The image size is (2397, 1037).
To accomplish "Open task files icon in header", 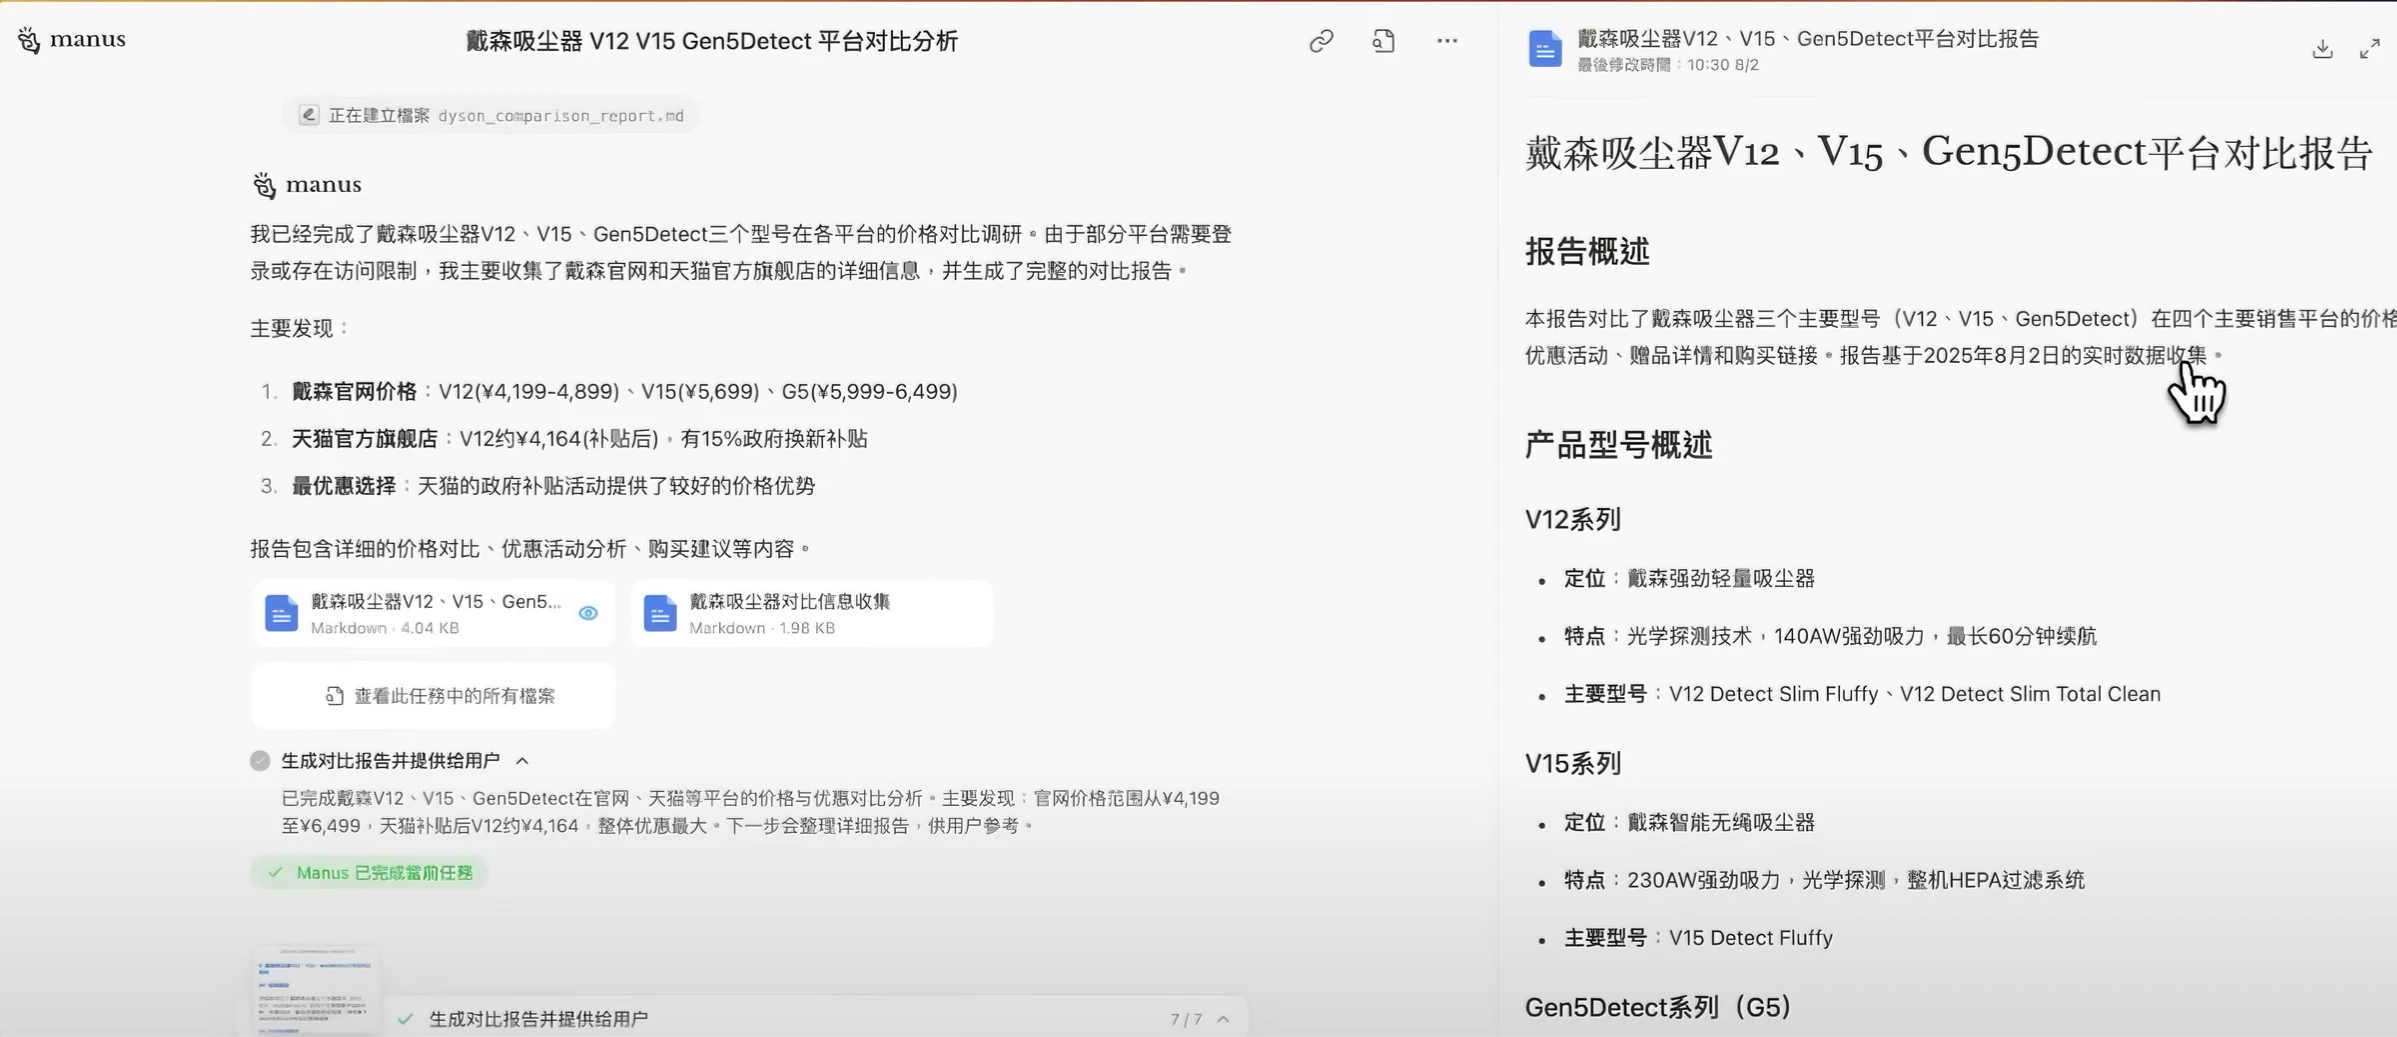I will click(x=1384, y=41).
